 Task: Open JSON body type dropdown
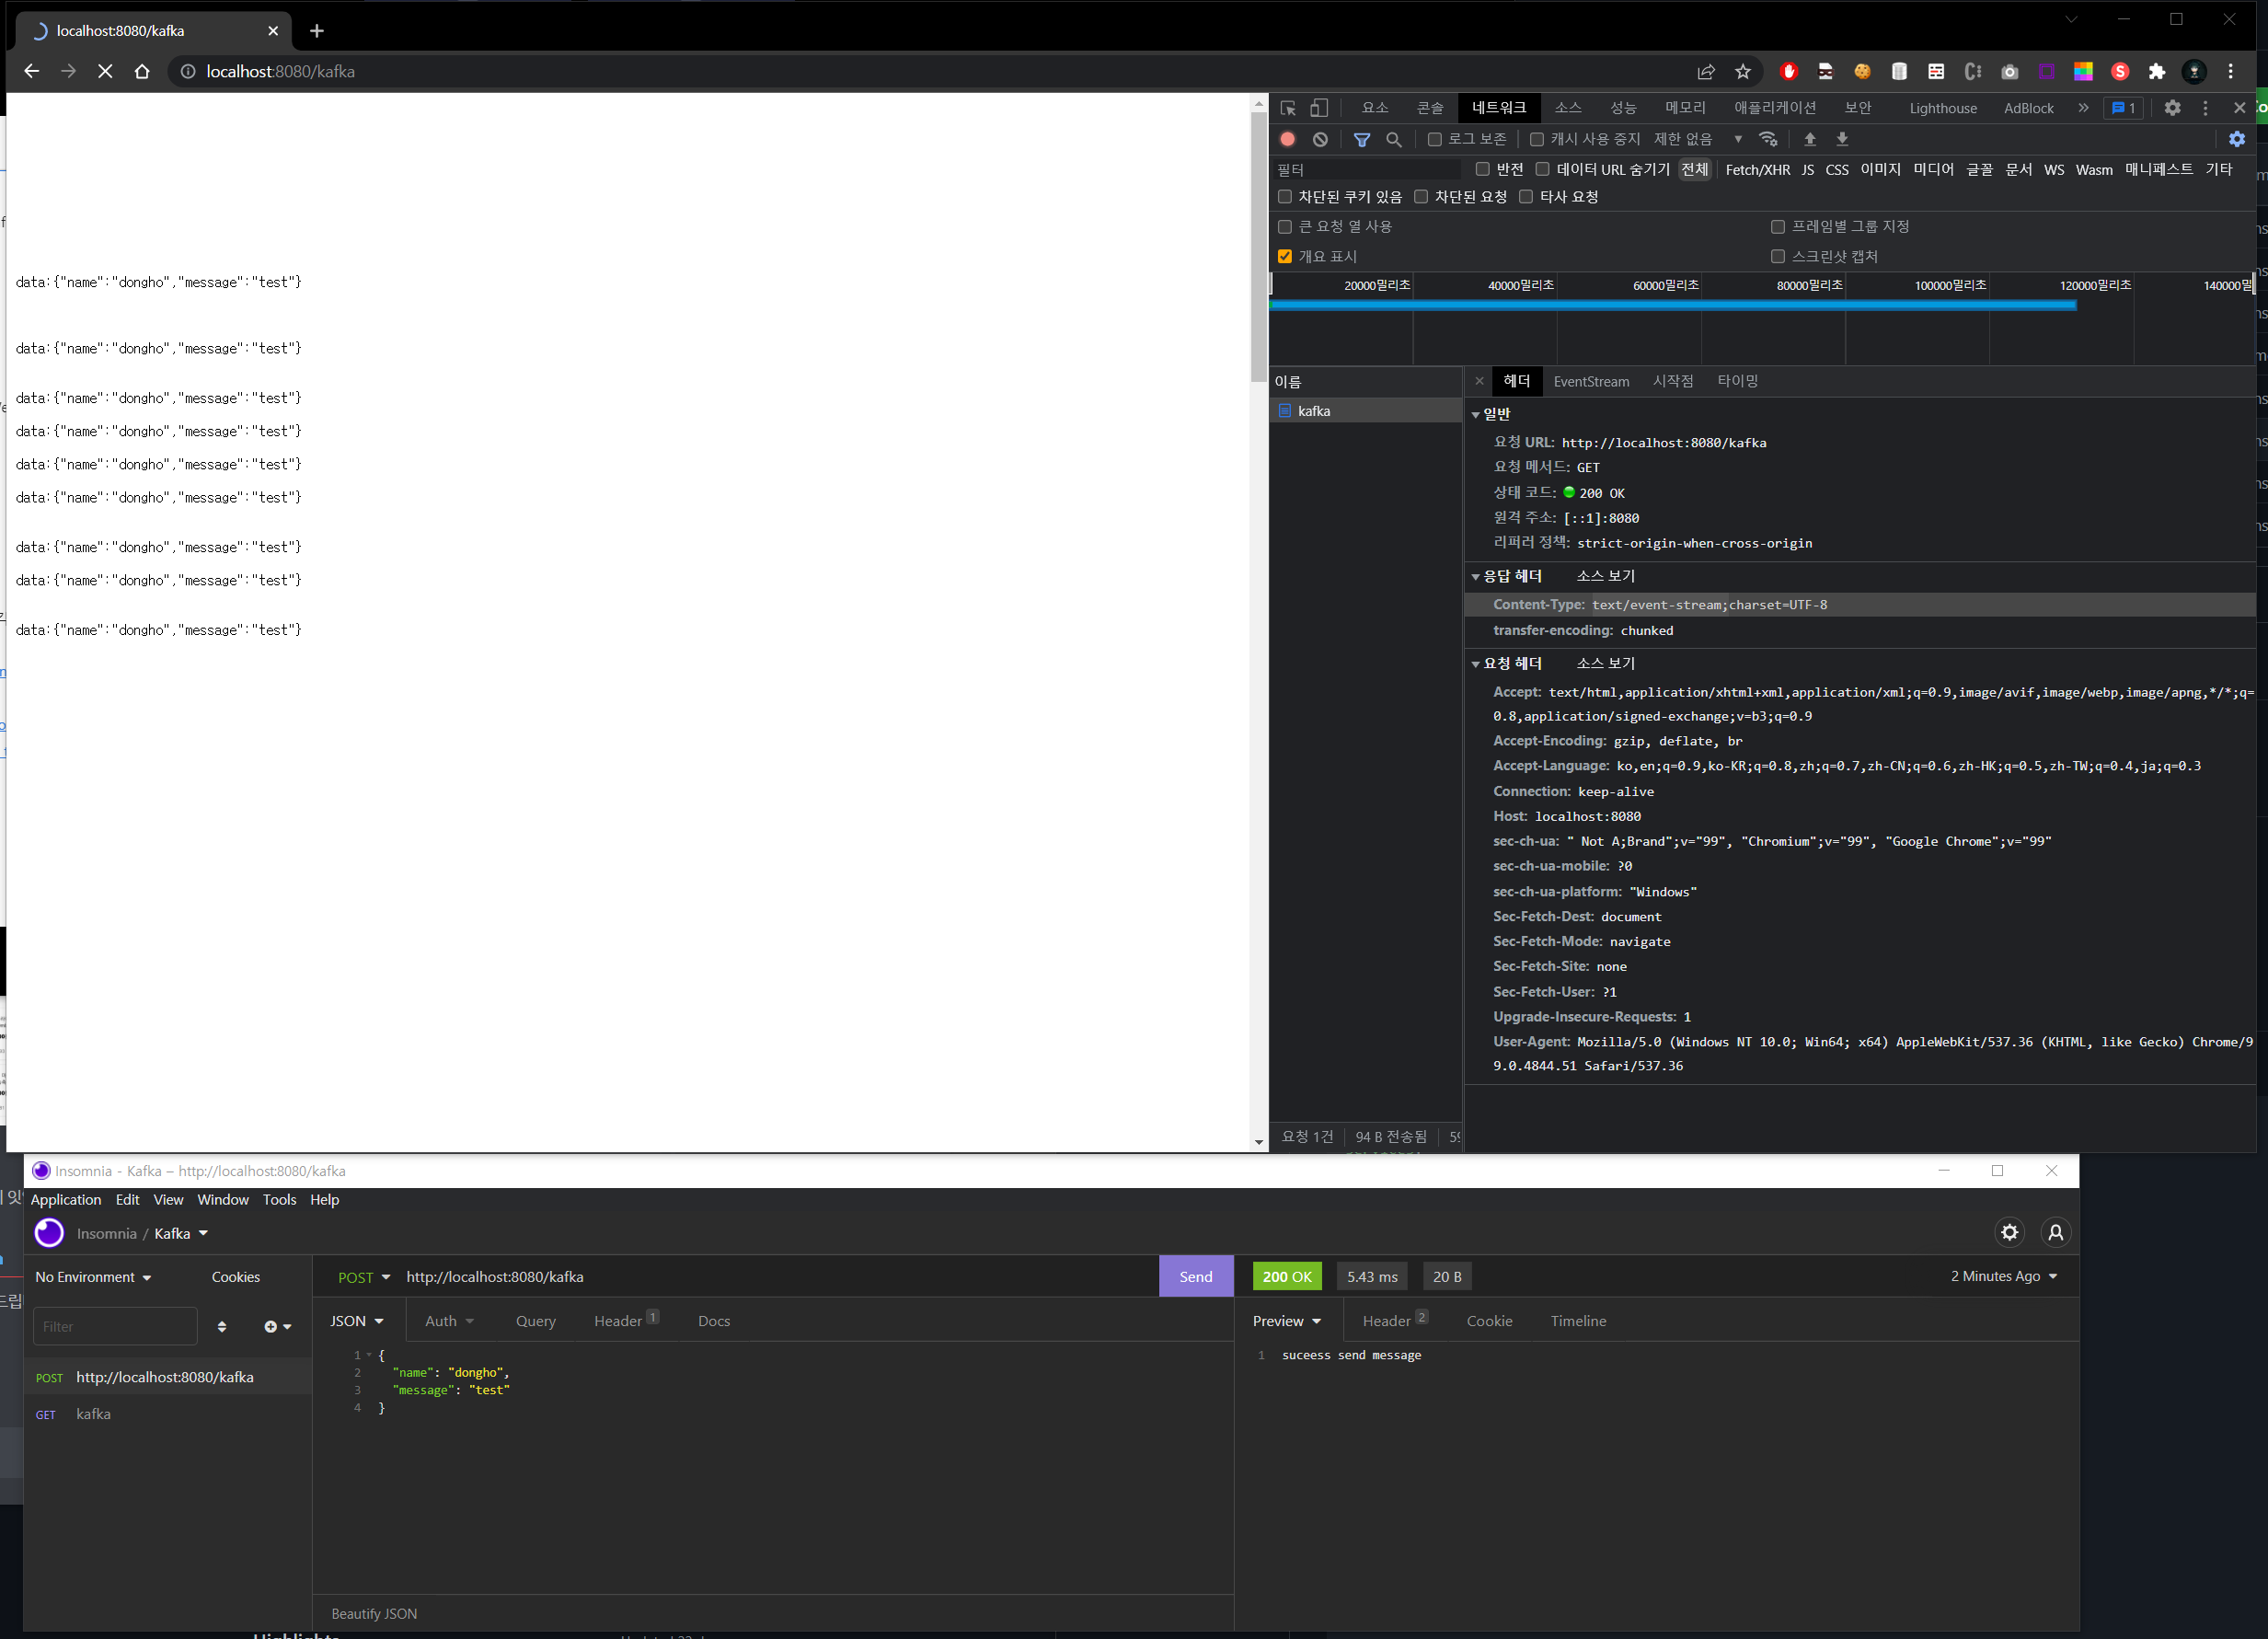[357, 1321]
